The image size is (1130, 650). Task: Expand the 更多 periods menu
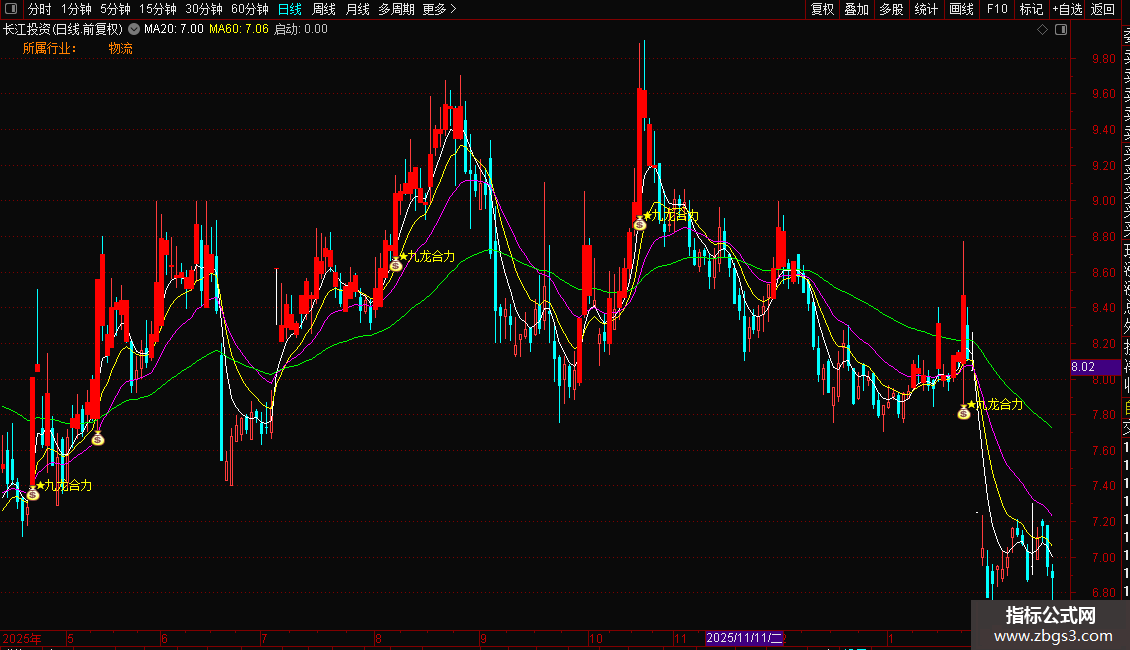[440, 9]
